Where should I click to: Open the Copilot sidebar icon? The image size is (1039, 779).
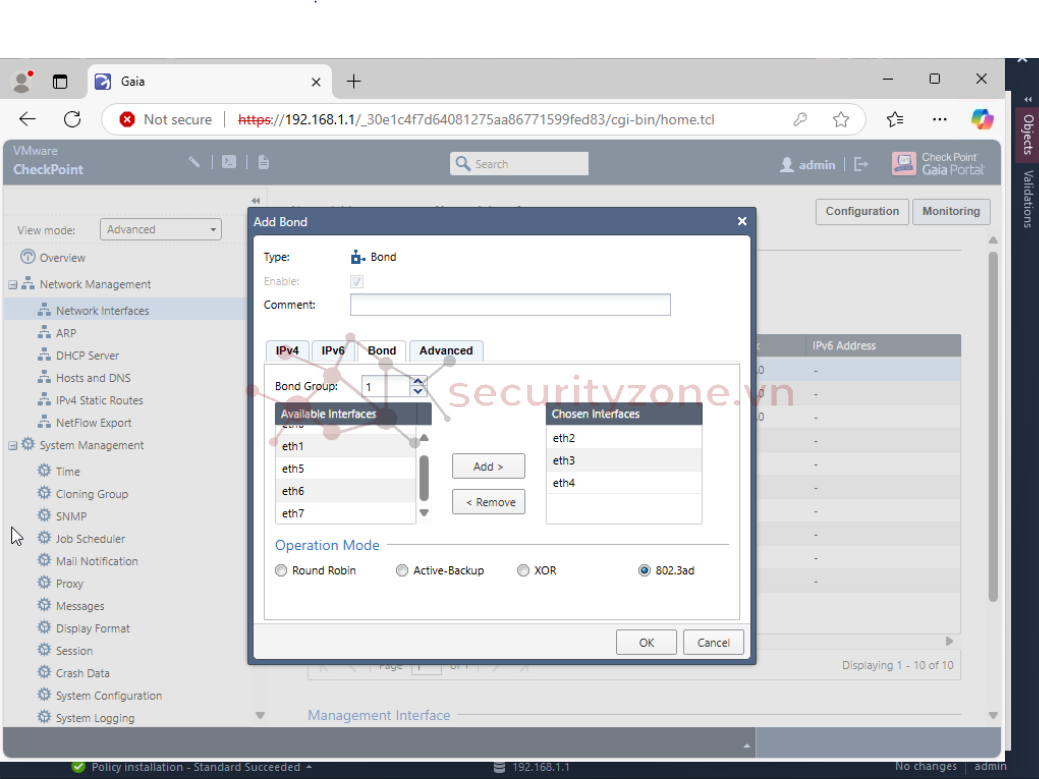[x=982, y=119]
